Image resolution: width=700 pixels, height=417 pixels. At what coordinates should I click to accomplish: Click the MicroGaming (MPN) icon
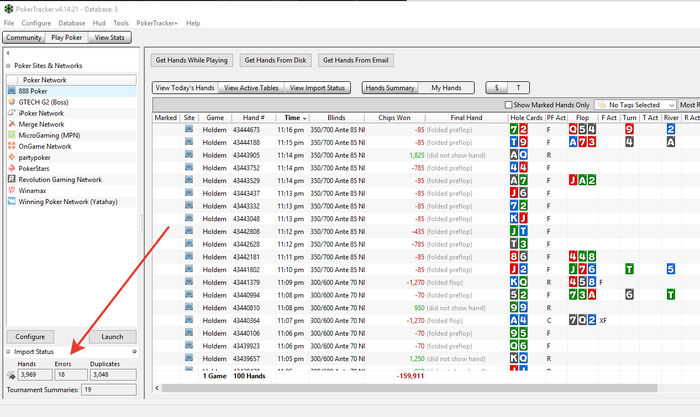(12, 135)
